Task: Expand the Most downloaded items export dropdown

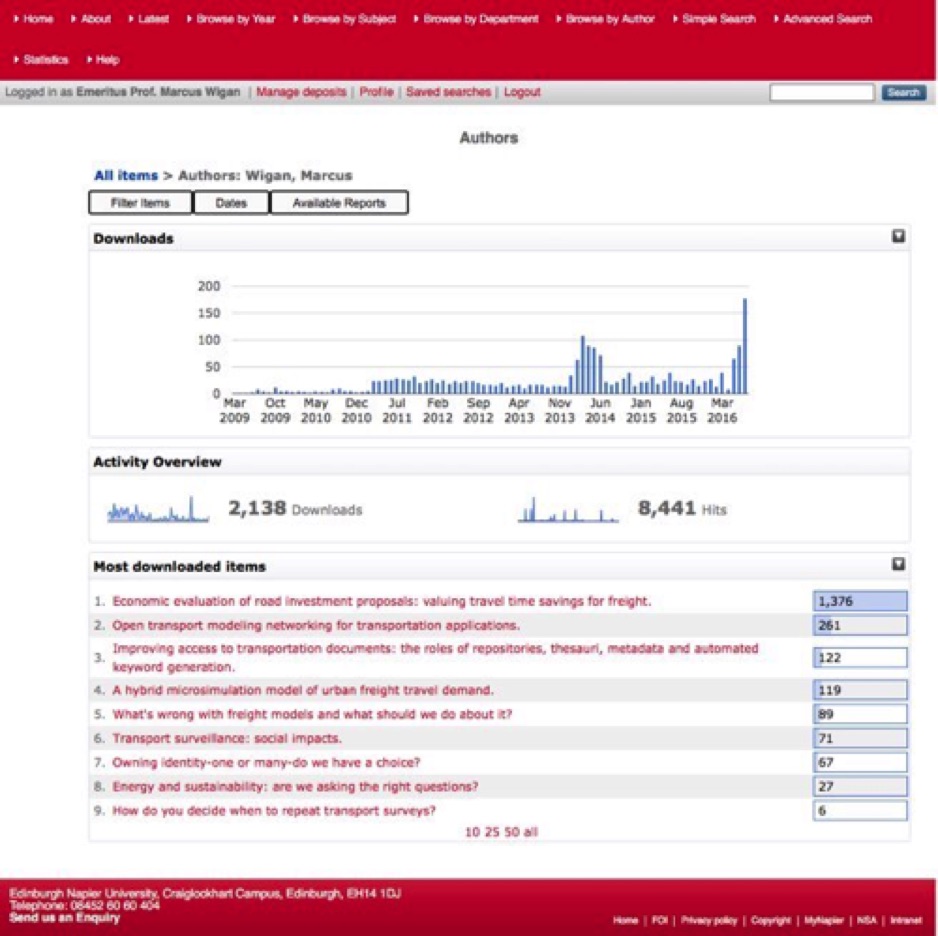Action: 897,564
